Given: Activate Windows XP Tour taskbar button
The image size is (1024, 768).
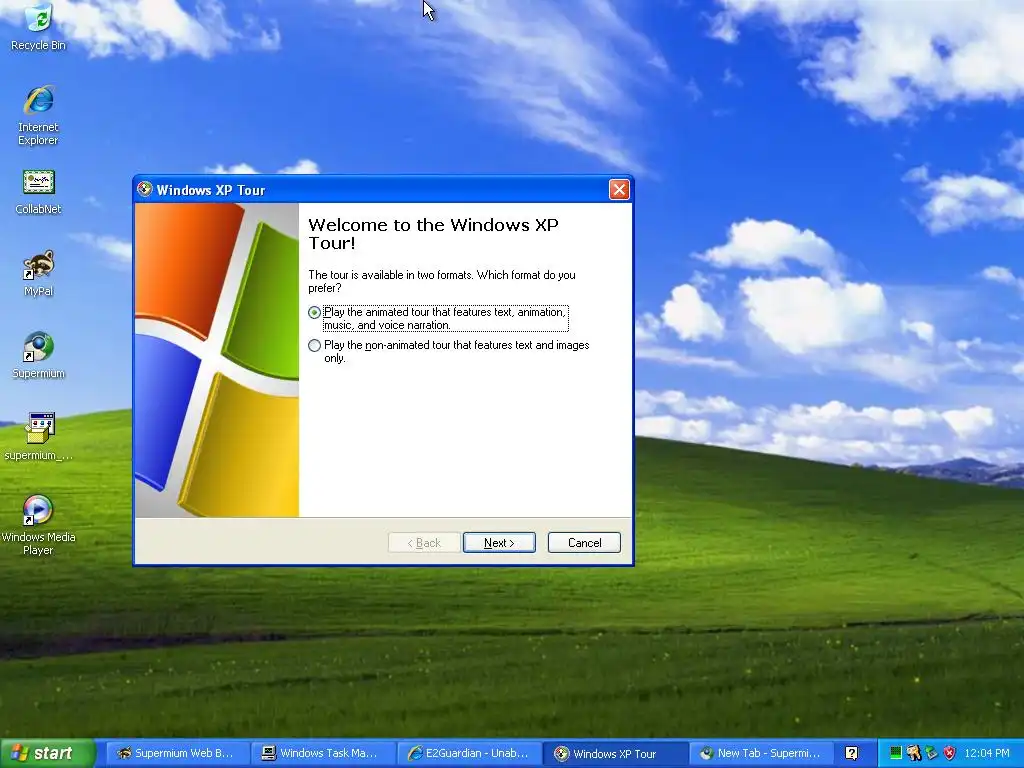Looking at the screenshot, I should [x=616, y=754].
